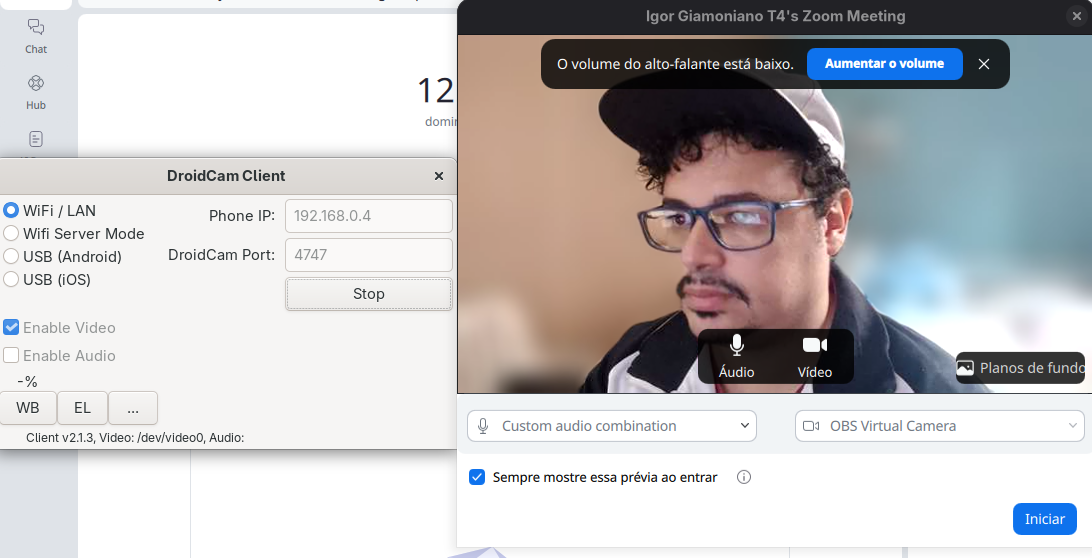Image resolution: width=1092 pixels, height=558 pixels.
Task: Click Aumentar o volume button
Action: [x=884, y=63]
